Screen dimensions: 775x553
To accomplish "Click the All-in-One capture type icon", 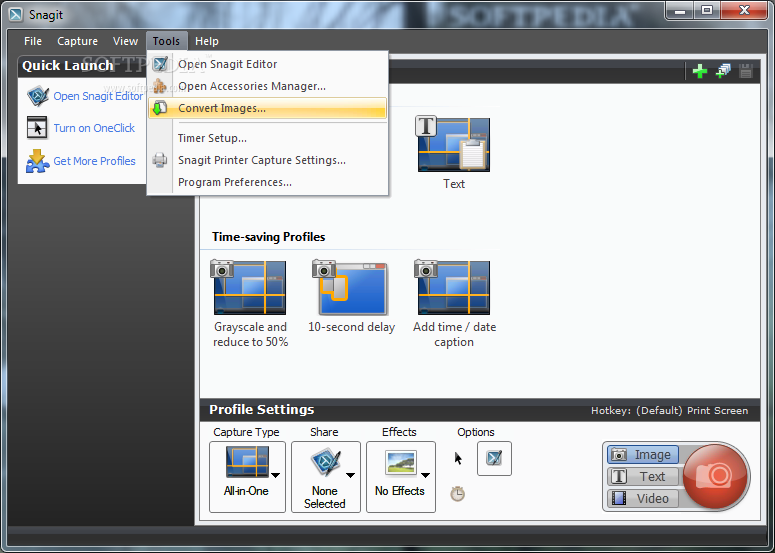I will 247,462.
